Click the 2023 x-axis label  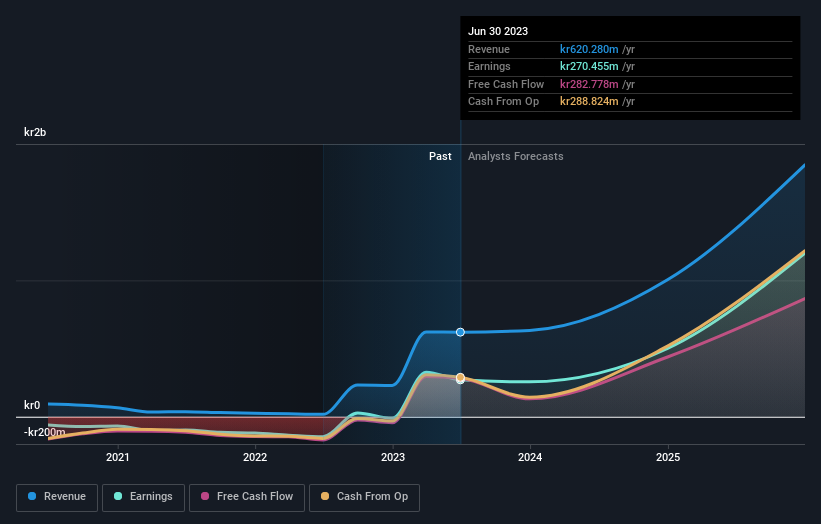(x=393, y=458)
